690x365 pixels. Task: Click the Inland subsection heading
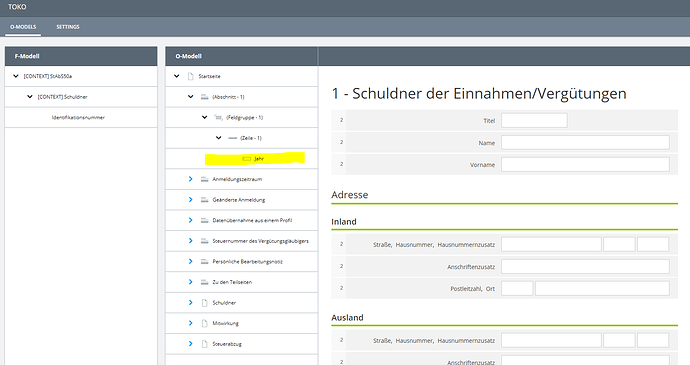(344, 221)
